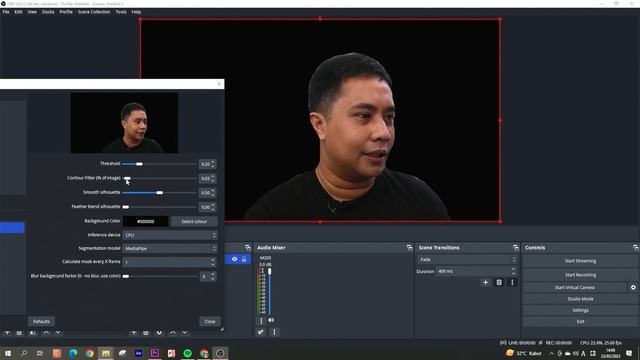Toggle the lock on the selected source
This screenshot has height=360, width=640.
(x=244, y=259)
